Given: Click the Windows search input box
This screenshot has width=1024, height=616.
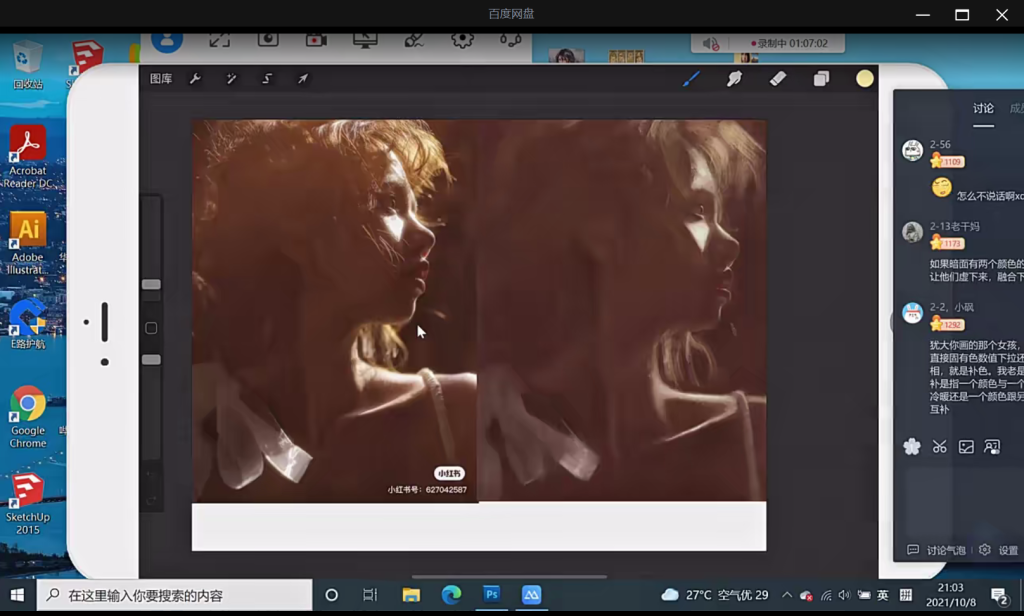Looking at the screenshot, I should [x=180, y=595].
